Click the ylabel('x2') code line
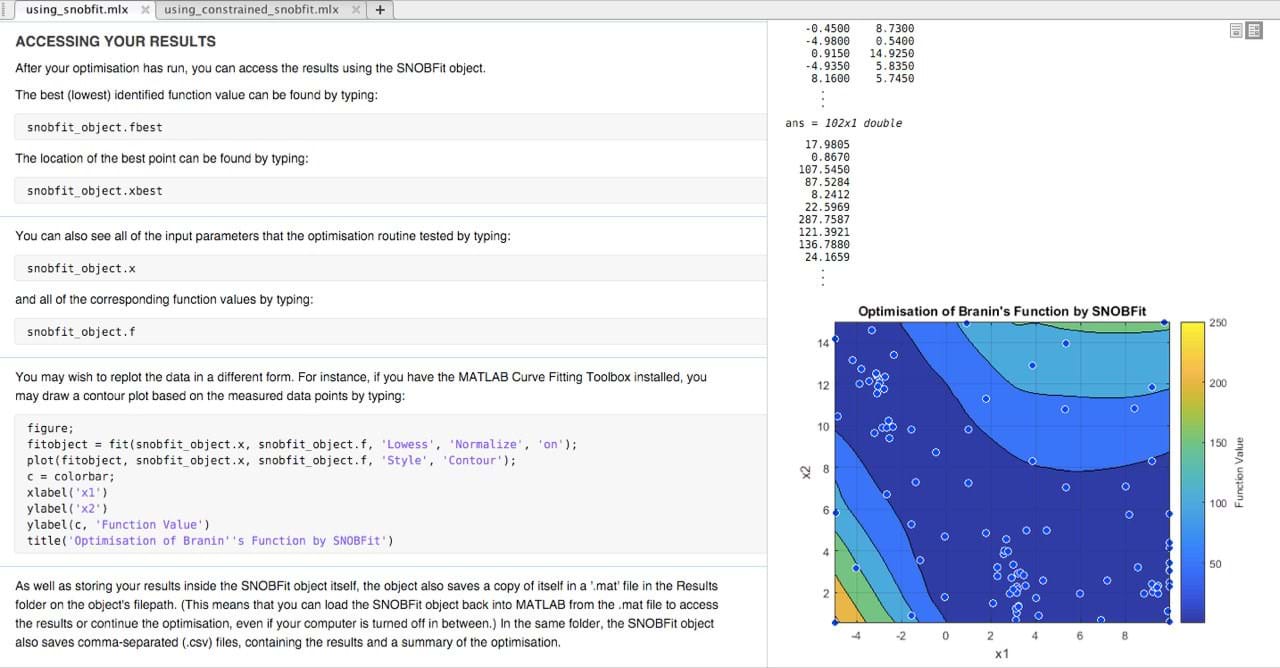This screenshot has width=1280, height=668. [67, 508]
